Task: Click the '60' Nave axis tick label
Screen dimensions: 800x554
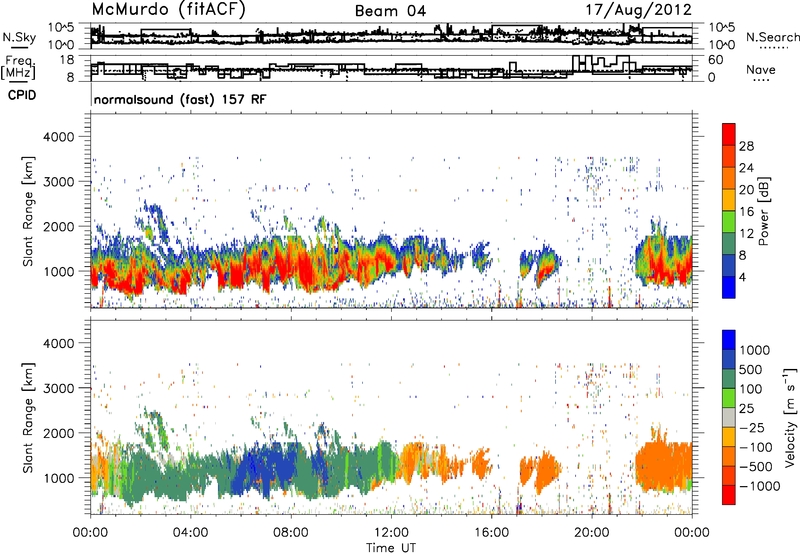Action: [715, 60]
